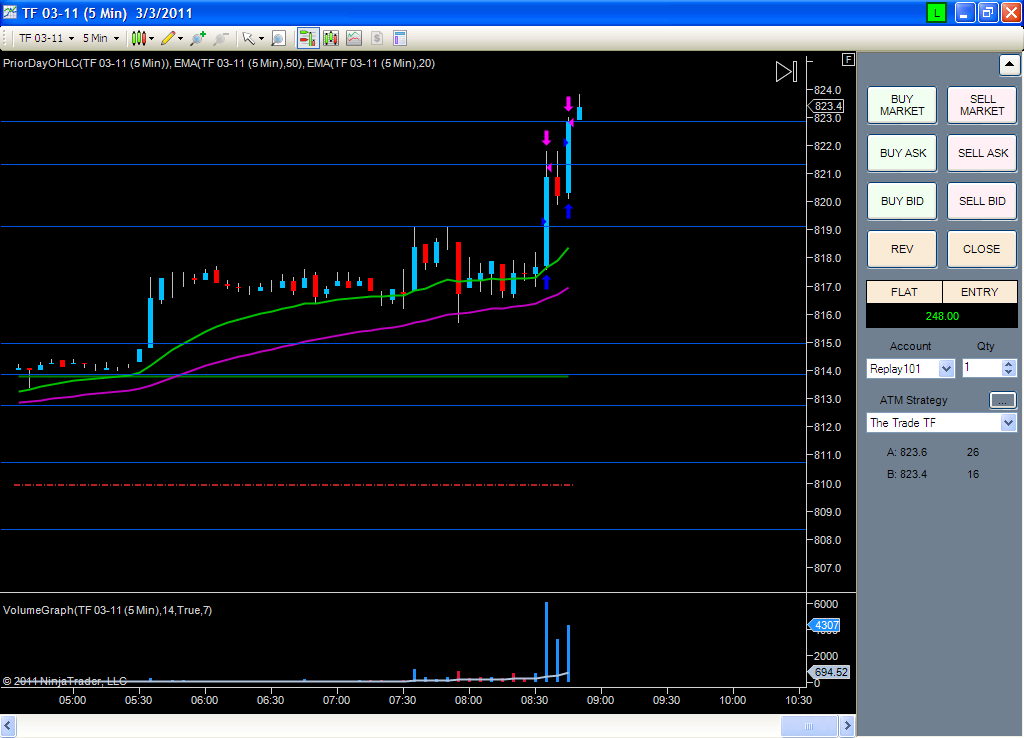Decrease quantity with Qty down arrow
The width and height of the screenshot is (1024, 738).
[x=1008, y=372]
